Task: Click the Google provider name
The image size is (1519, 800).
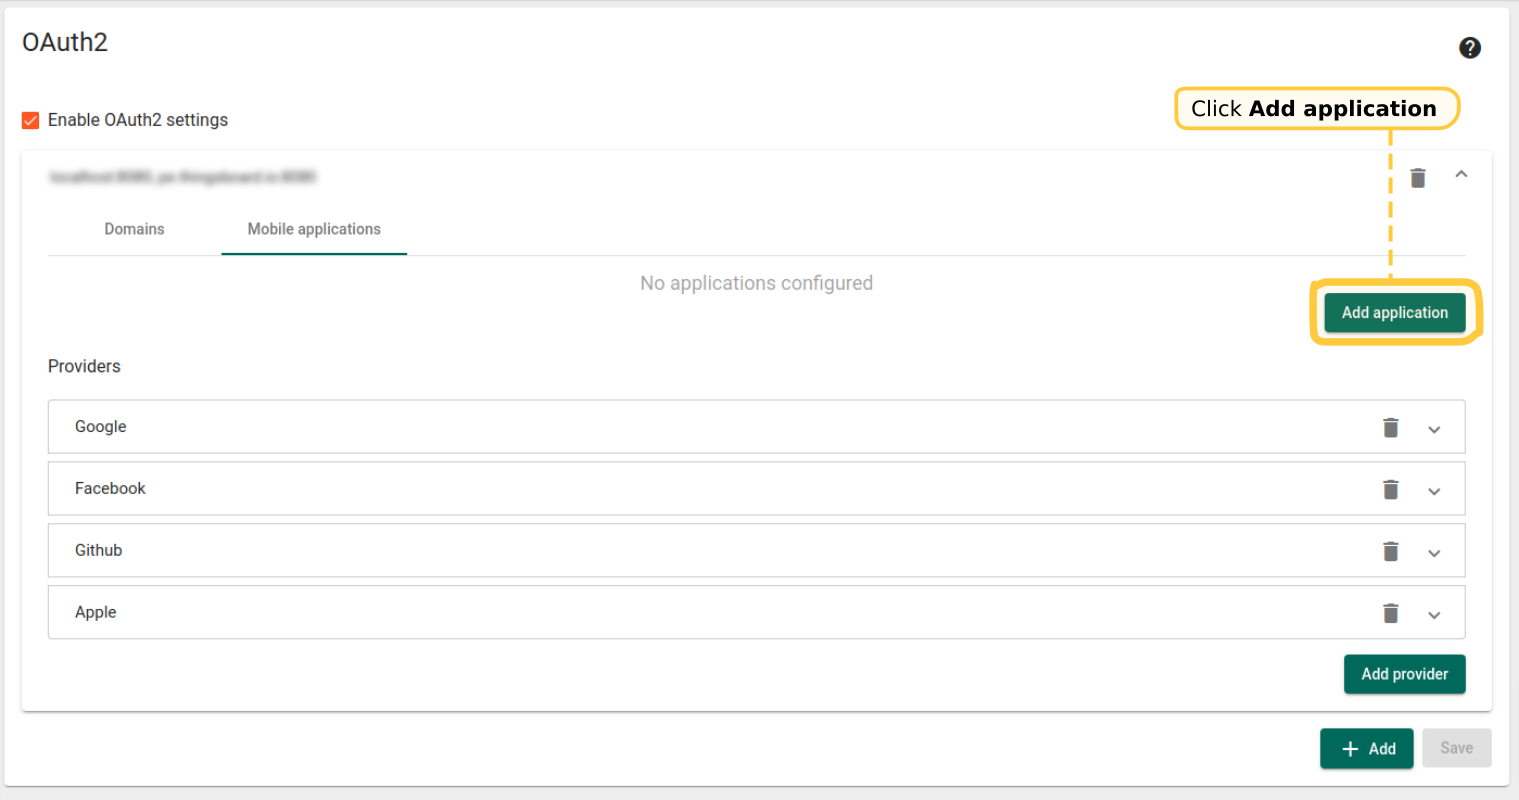Action: [101, 427]
